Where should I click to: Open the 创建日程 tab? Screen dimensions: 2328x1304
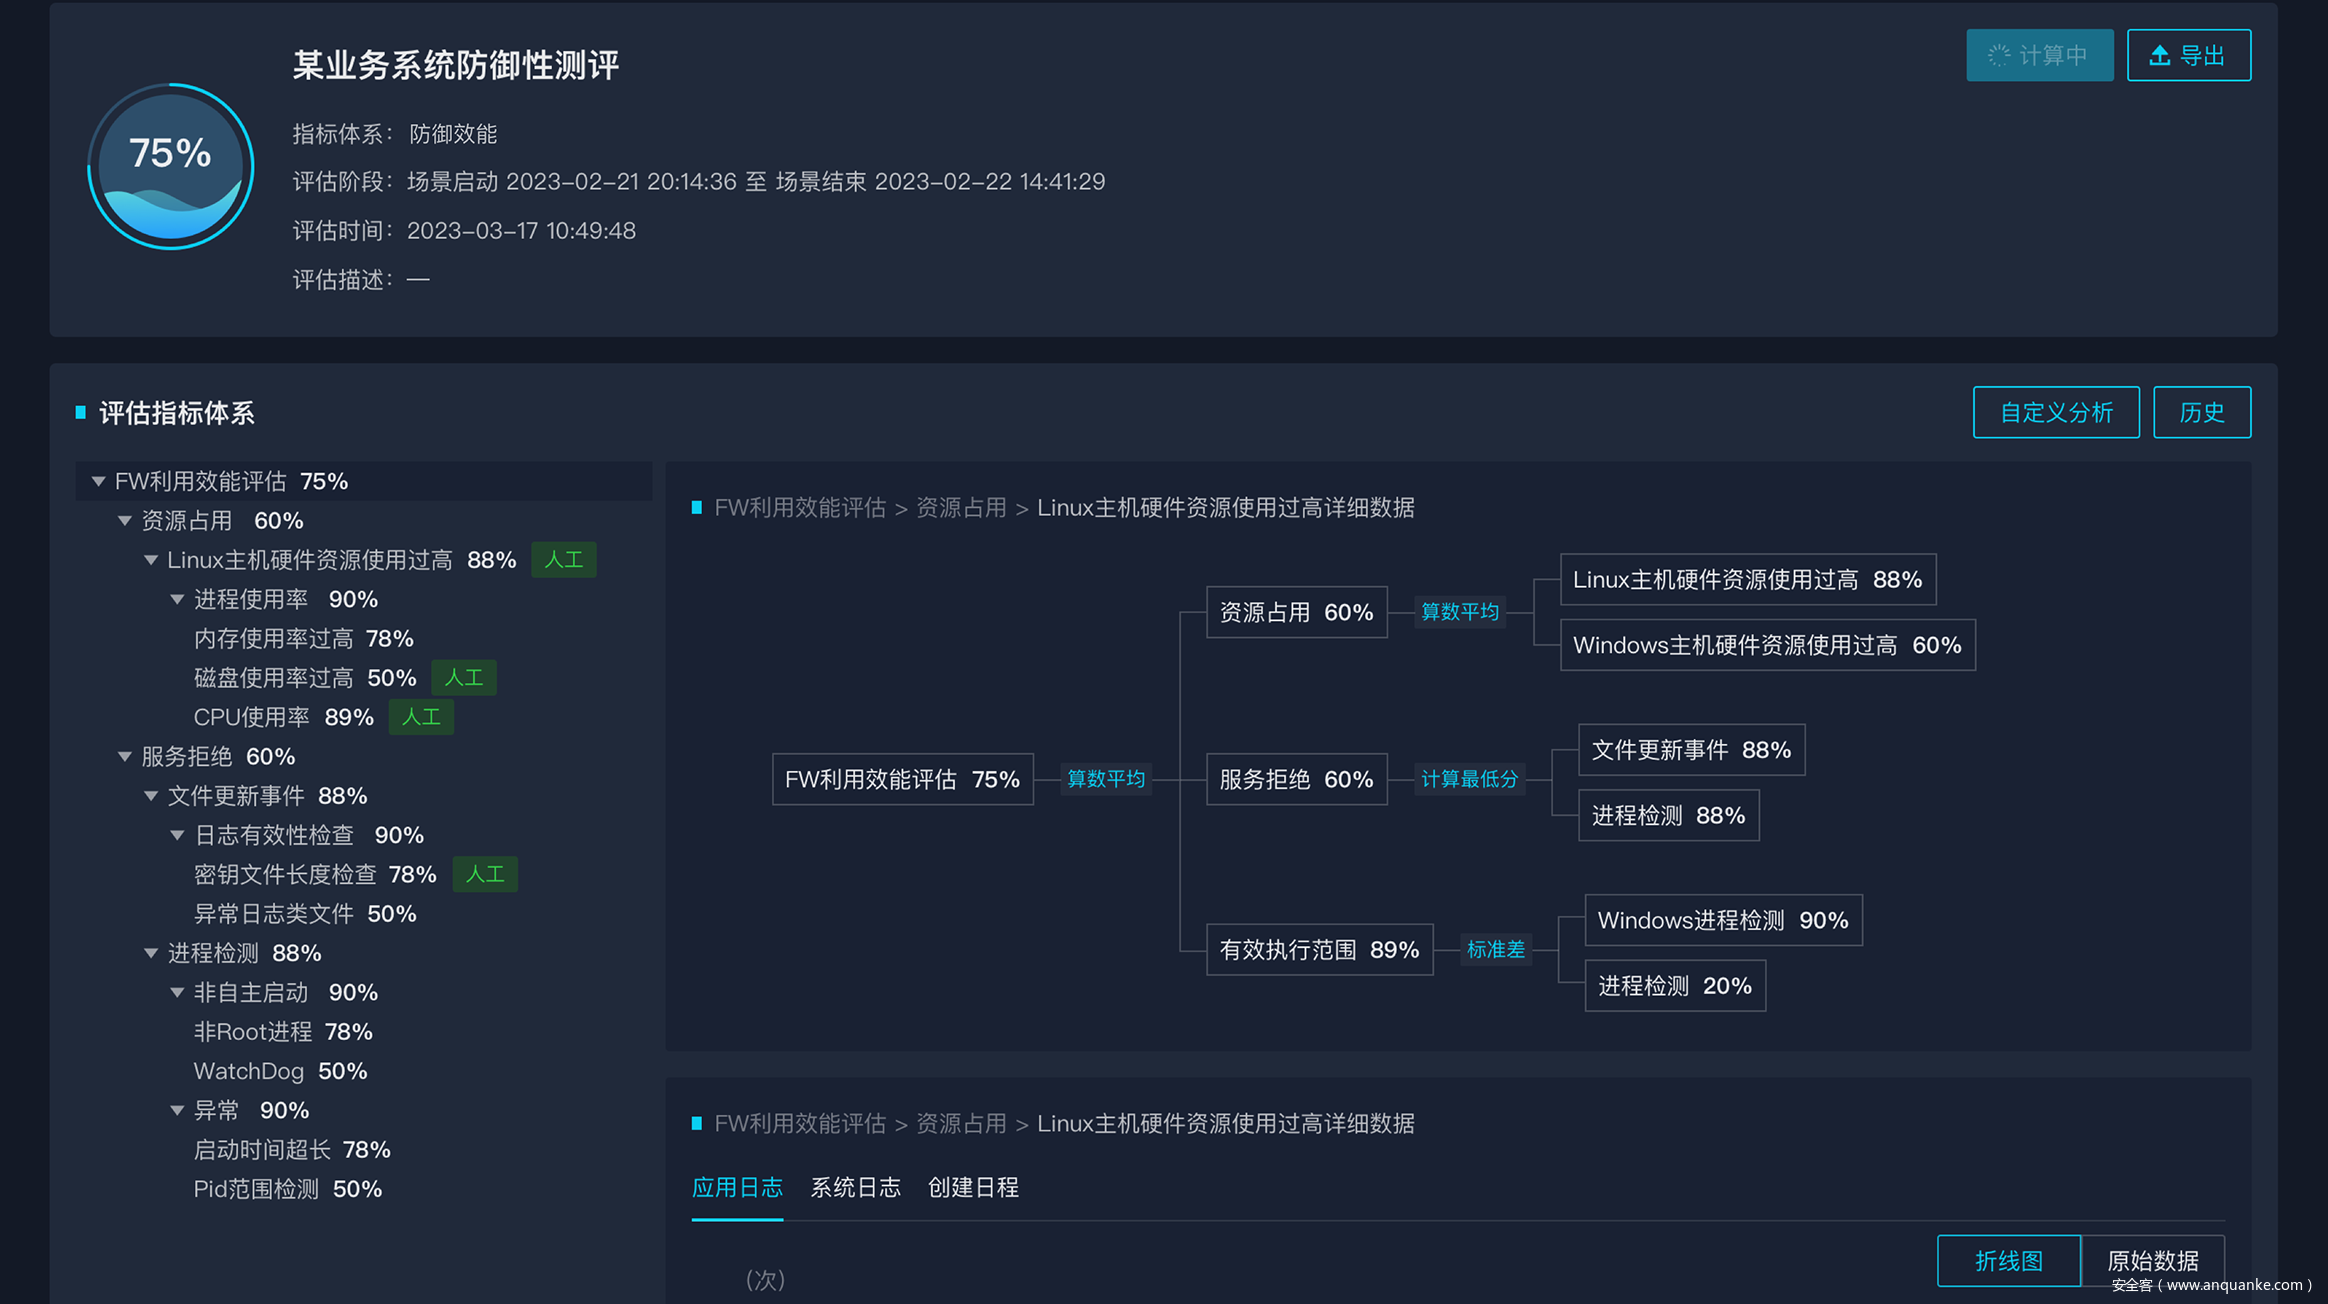click(973, 1187)
